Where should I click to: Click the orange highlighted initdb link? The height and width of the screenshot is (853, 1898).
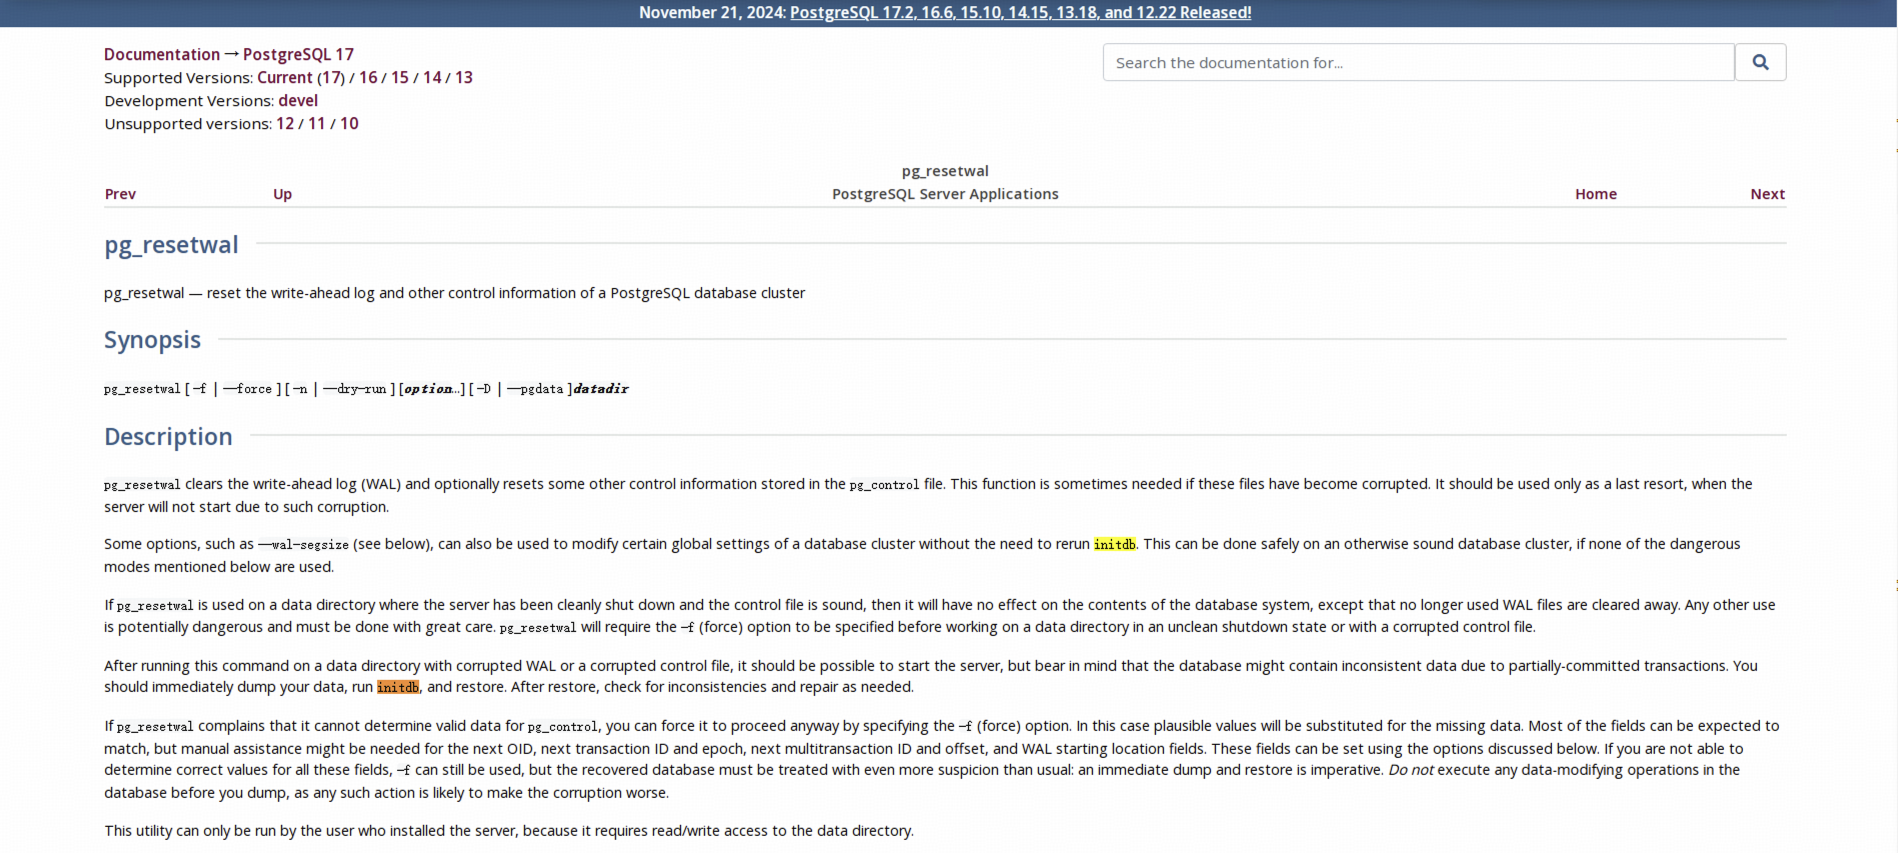[398, 687]
